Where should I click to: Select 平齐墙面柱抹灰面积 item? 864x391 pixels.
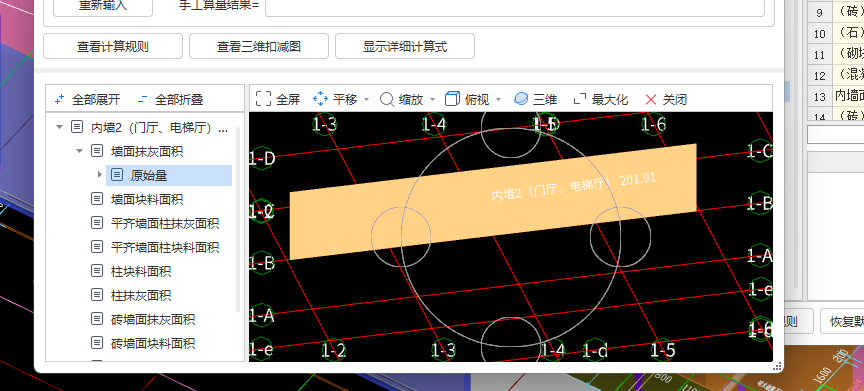[x=165, y=224]
